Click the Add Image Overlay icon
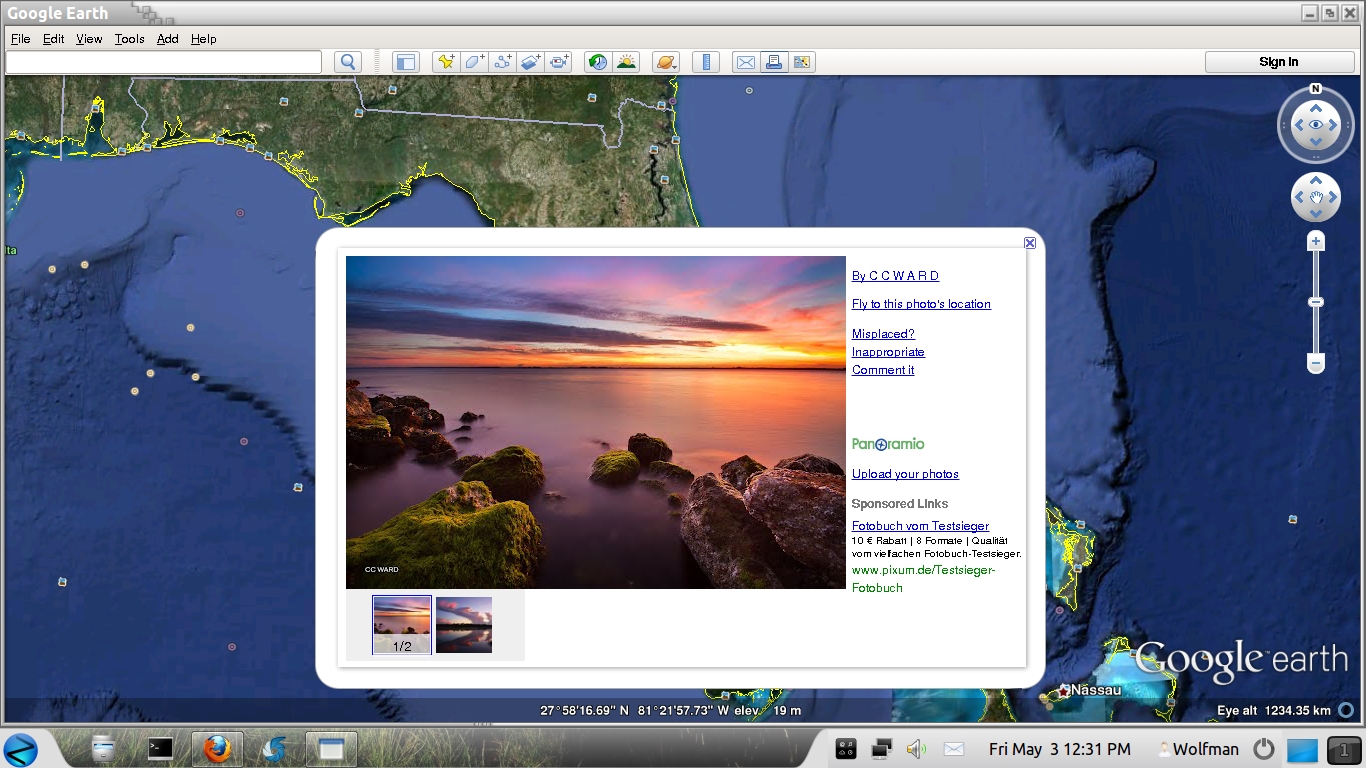This screenshot has width=1366, height=768. [x=530, y=62]
